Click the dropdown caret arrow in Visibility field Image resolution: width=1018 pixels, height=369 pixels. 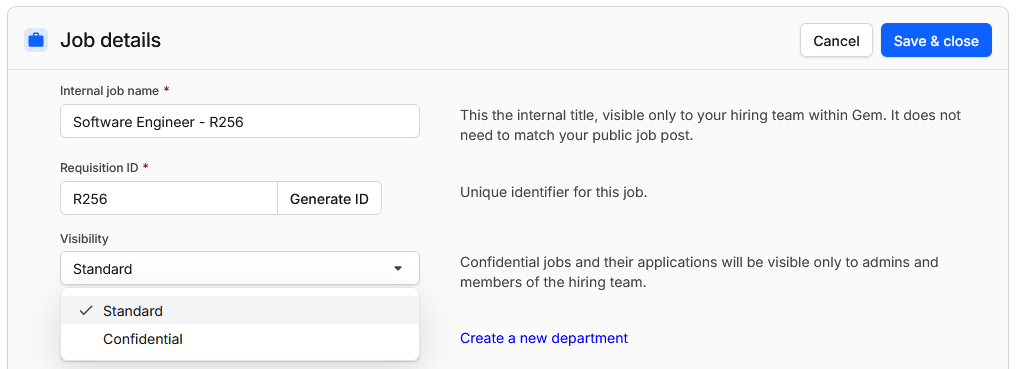pos(398,268)
